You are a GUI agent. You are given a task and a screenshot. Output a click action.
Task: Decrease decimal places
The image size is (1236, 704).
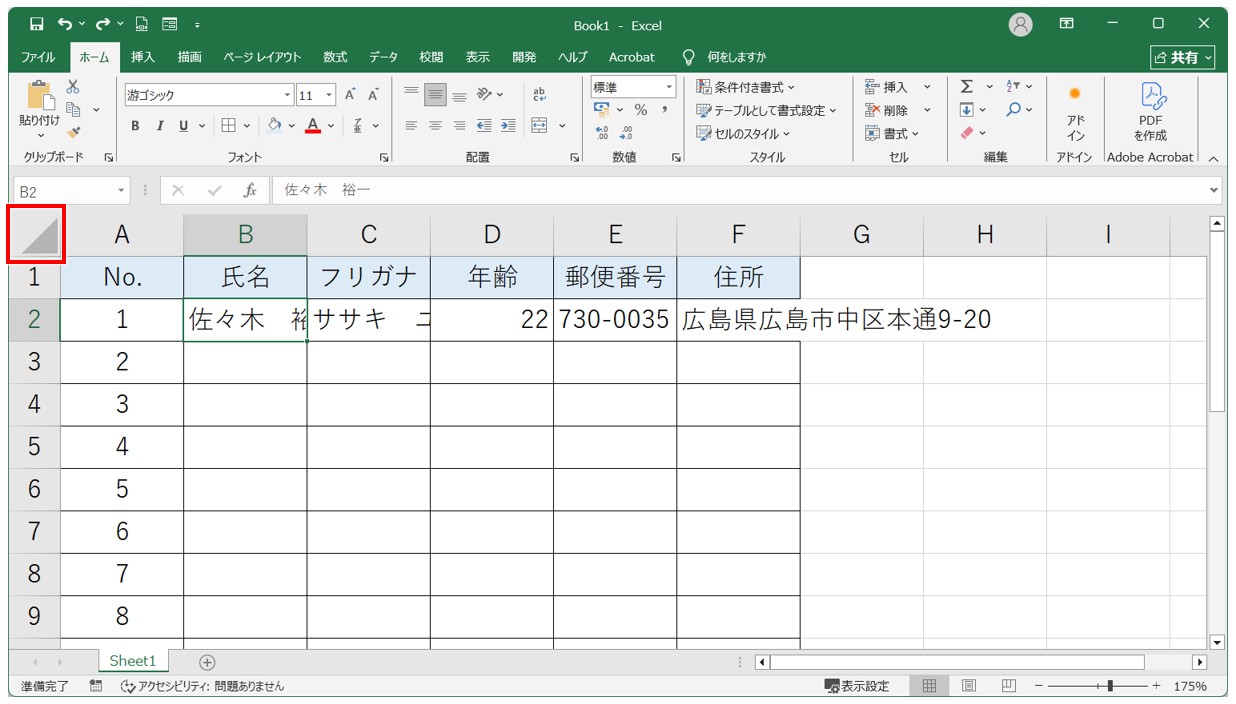tap(626, 133)
